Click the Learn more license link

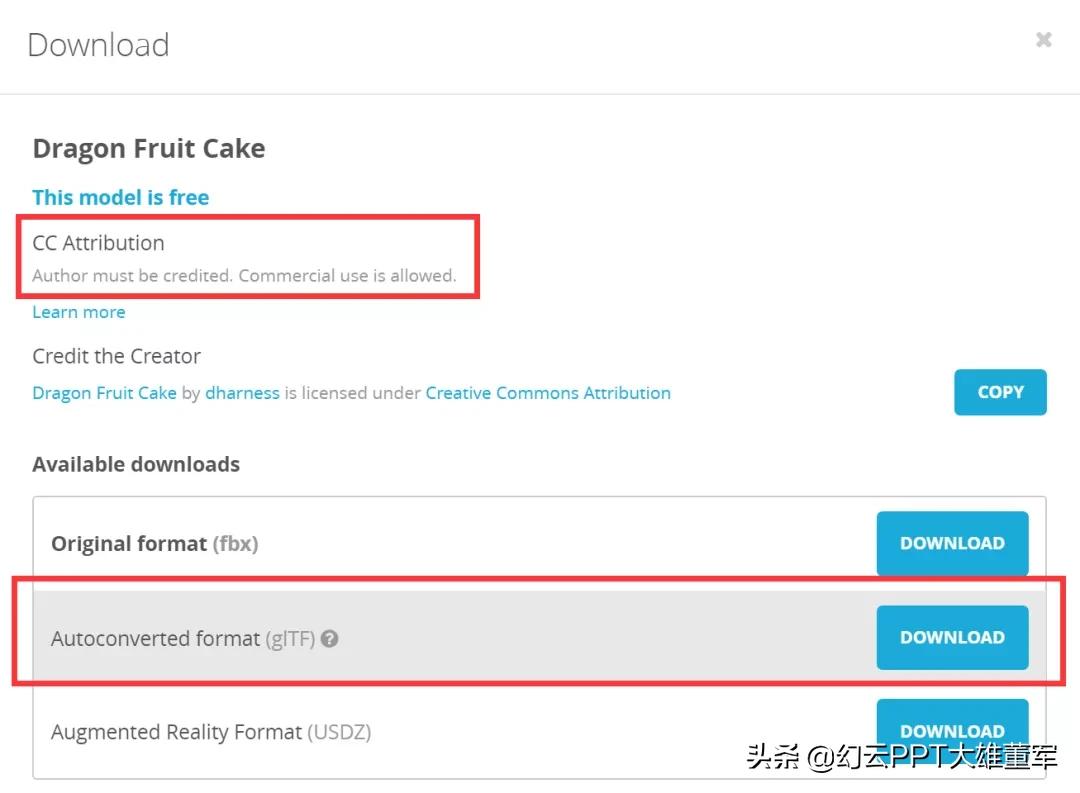pyautogui.click(x=78, y=312)
